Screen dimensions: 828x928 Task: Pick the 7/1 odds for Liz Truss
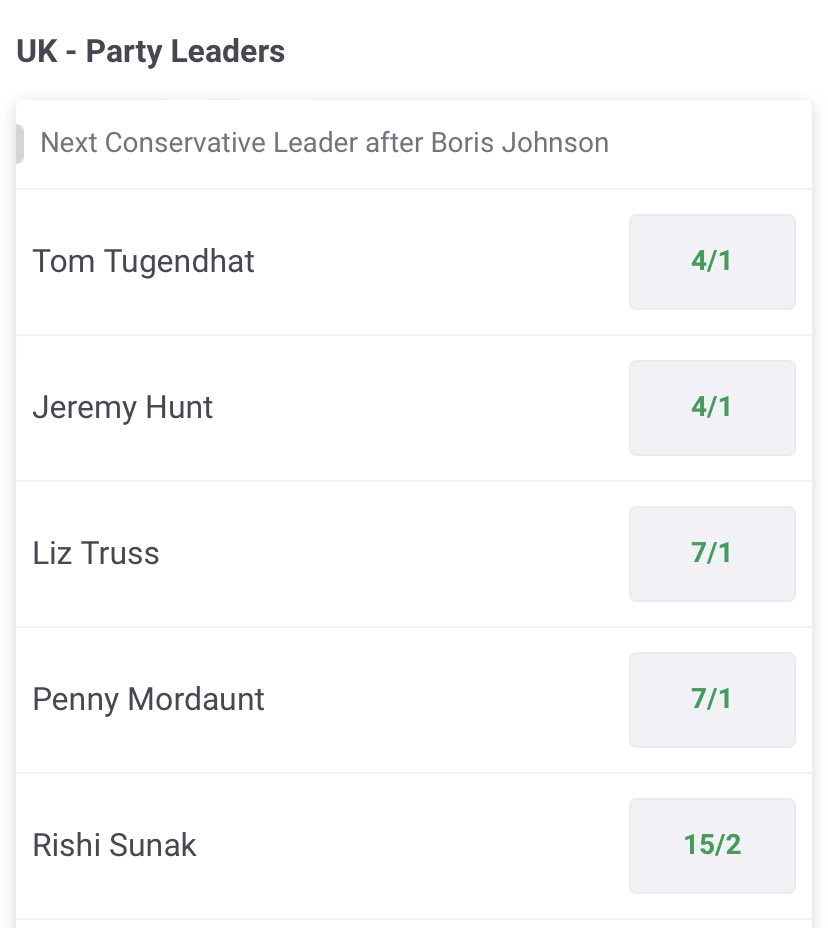712,554
